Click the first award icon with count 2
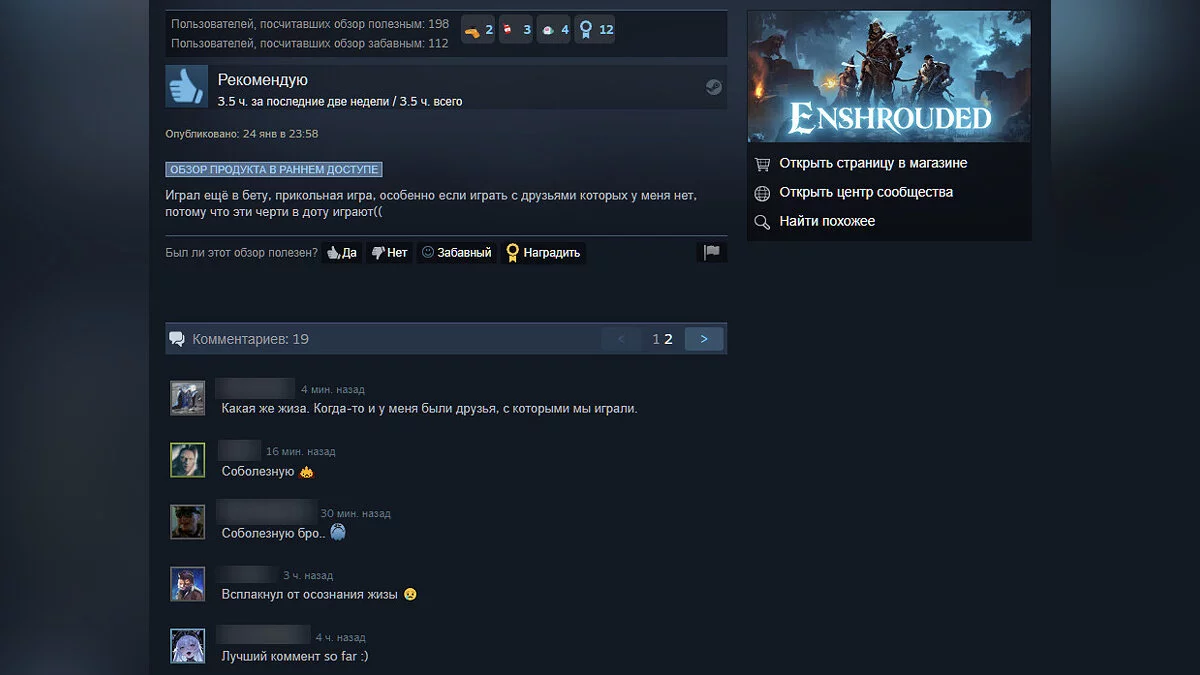This screenshot has width=1200, height=675. point(479,30)
